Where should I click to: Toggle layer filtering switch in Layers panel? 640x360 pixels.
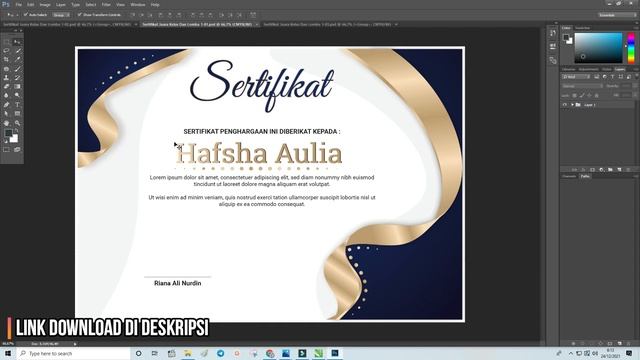[x=636, y=76]
